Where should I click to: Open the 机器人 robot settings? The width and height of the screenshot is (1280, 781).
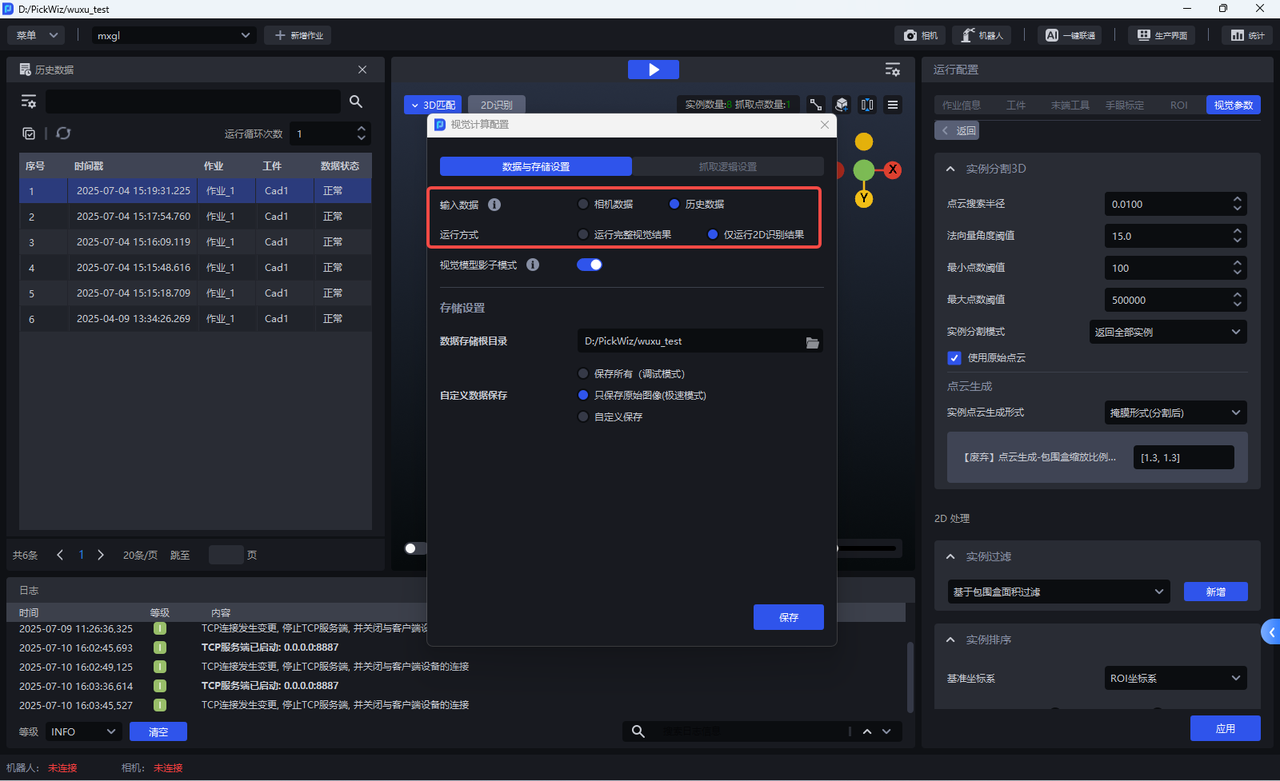pyautogui.click(x=981, y=35)
